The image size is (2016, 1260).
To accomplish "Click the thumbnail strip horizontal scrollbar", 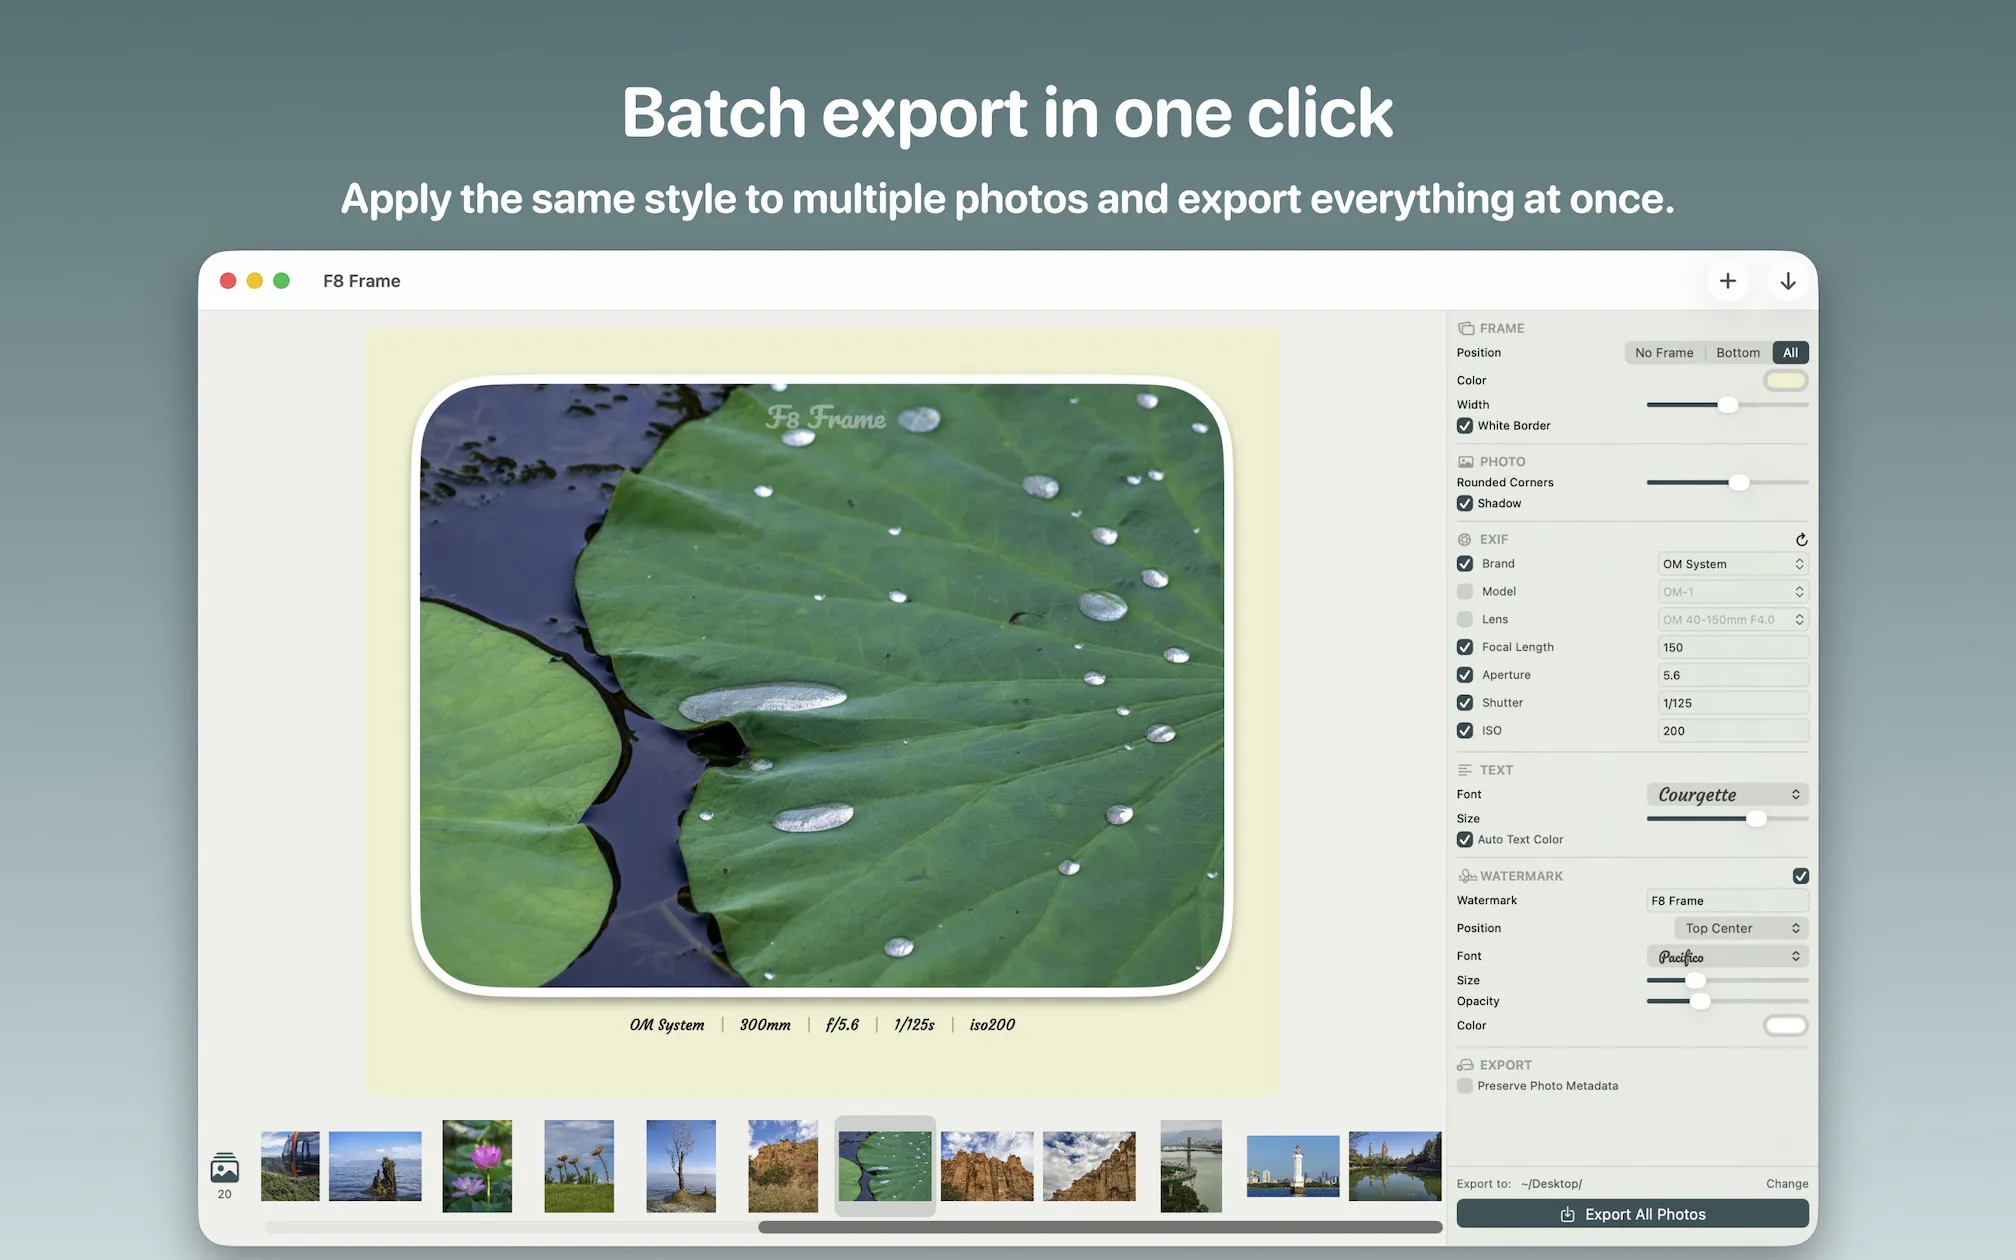I will coord(1100,1227).
